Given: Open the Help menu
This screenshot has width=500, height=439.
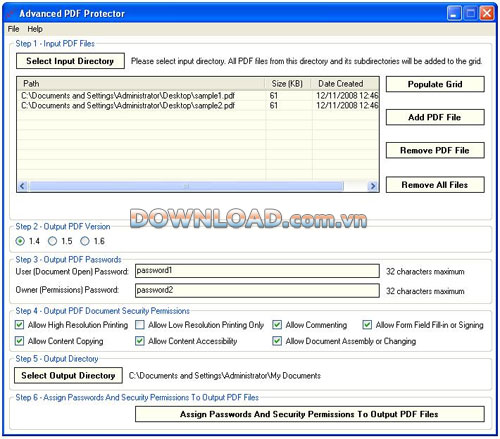Looking at the screenshot, I should click(x=35, y=29).
